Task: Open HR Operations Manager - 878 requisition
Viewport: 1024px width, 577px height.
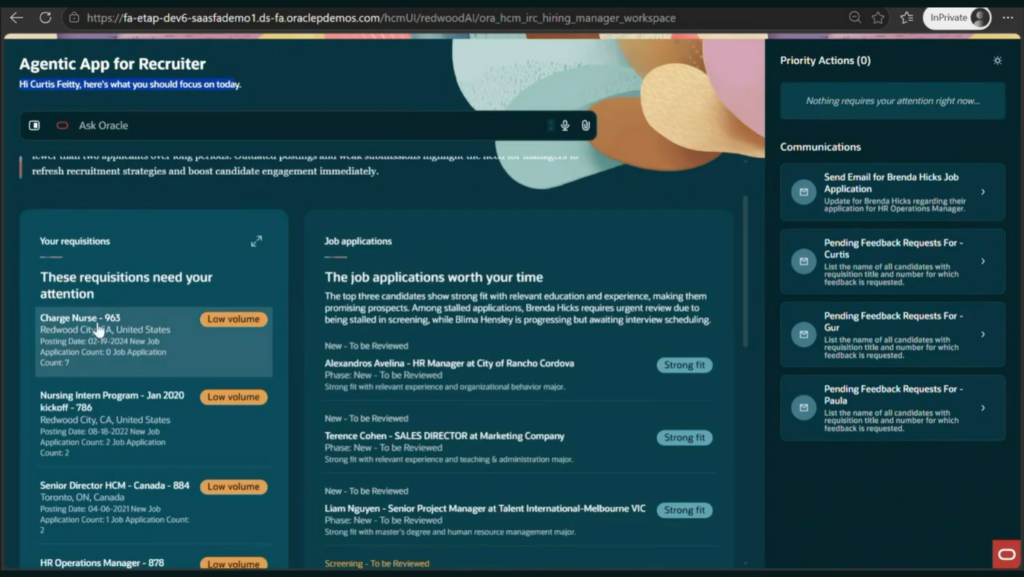Action: [102, 563]
